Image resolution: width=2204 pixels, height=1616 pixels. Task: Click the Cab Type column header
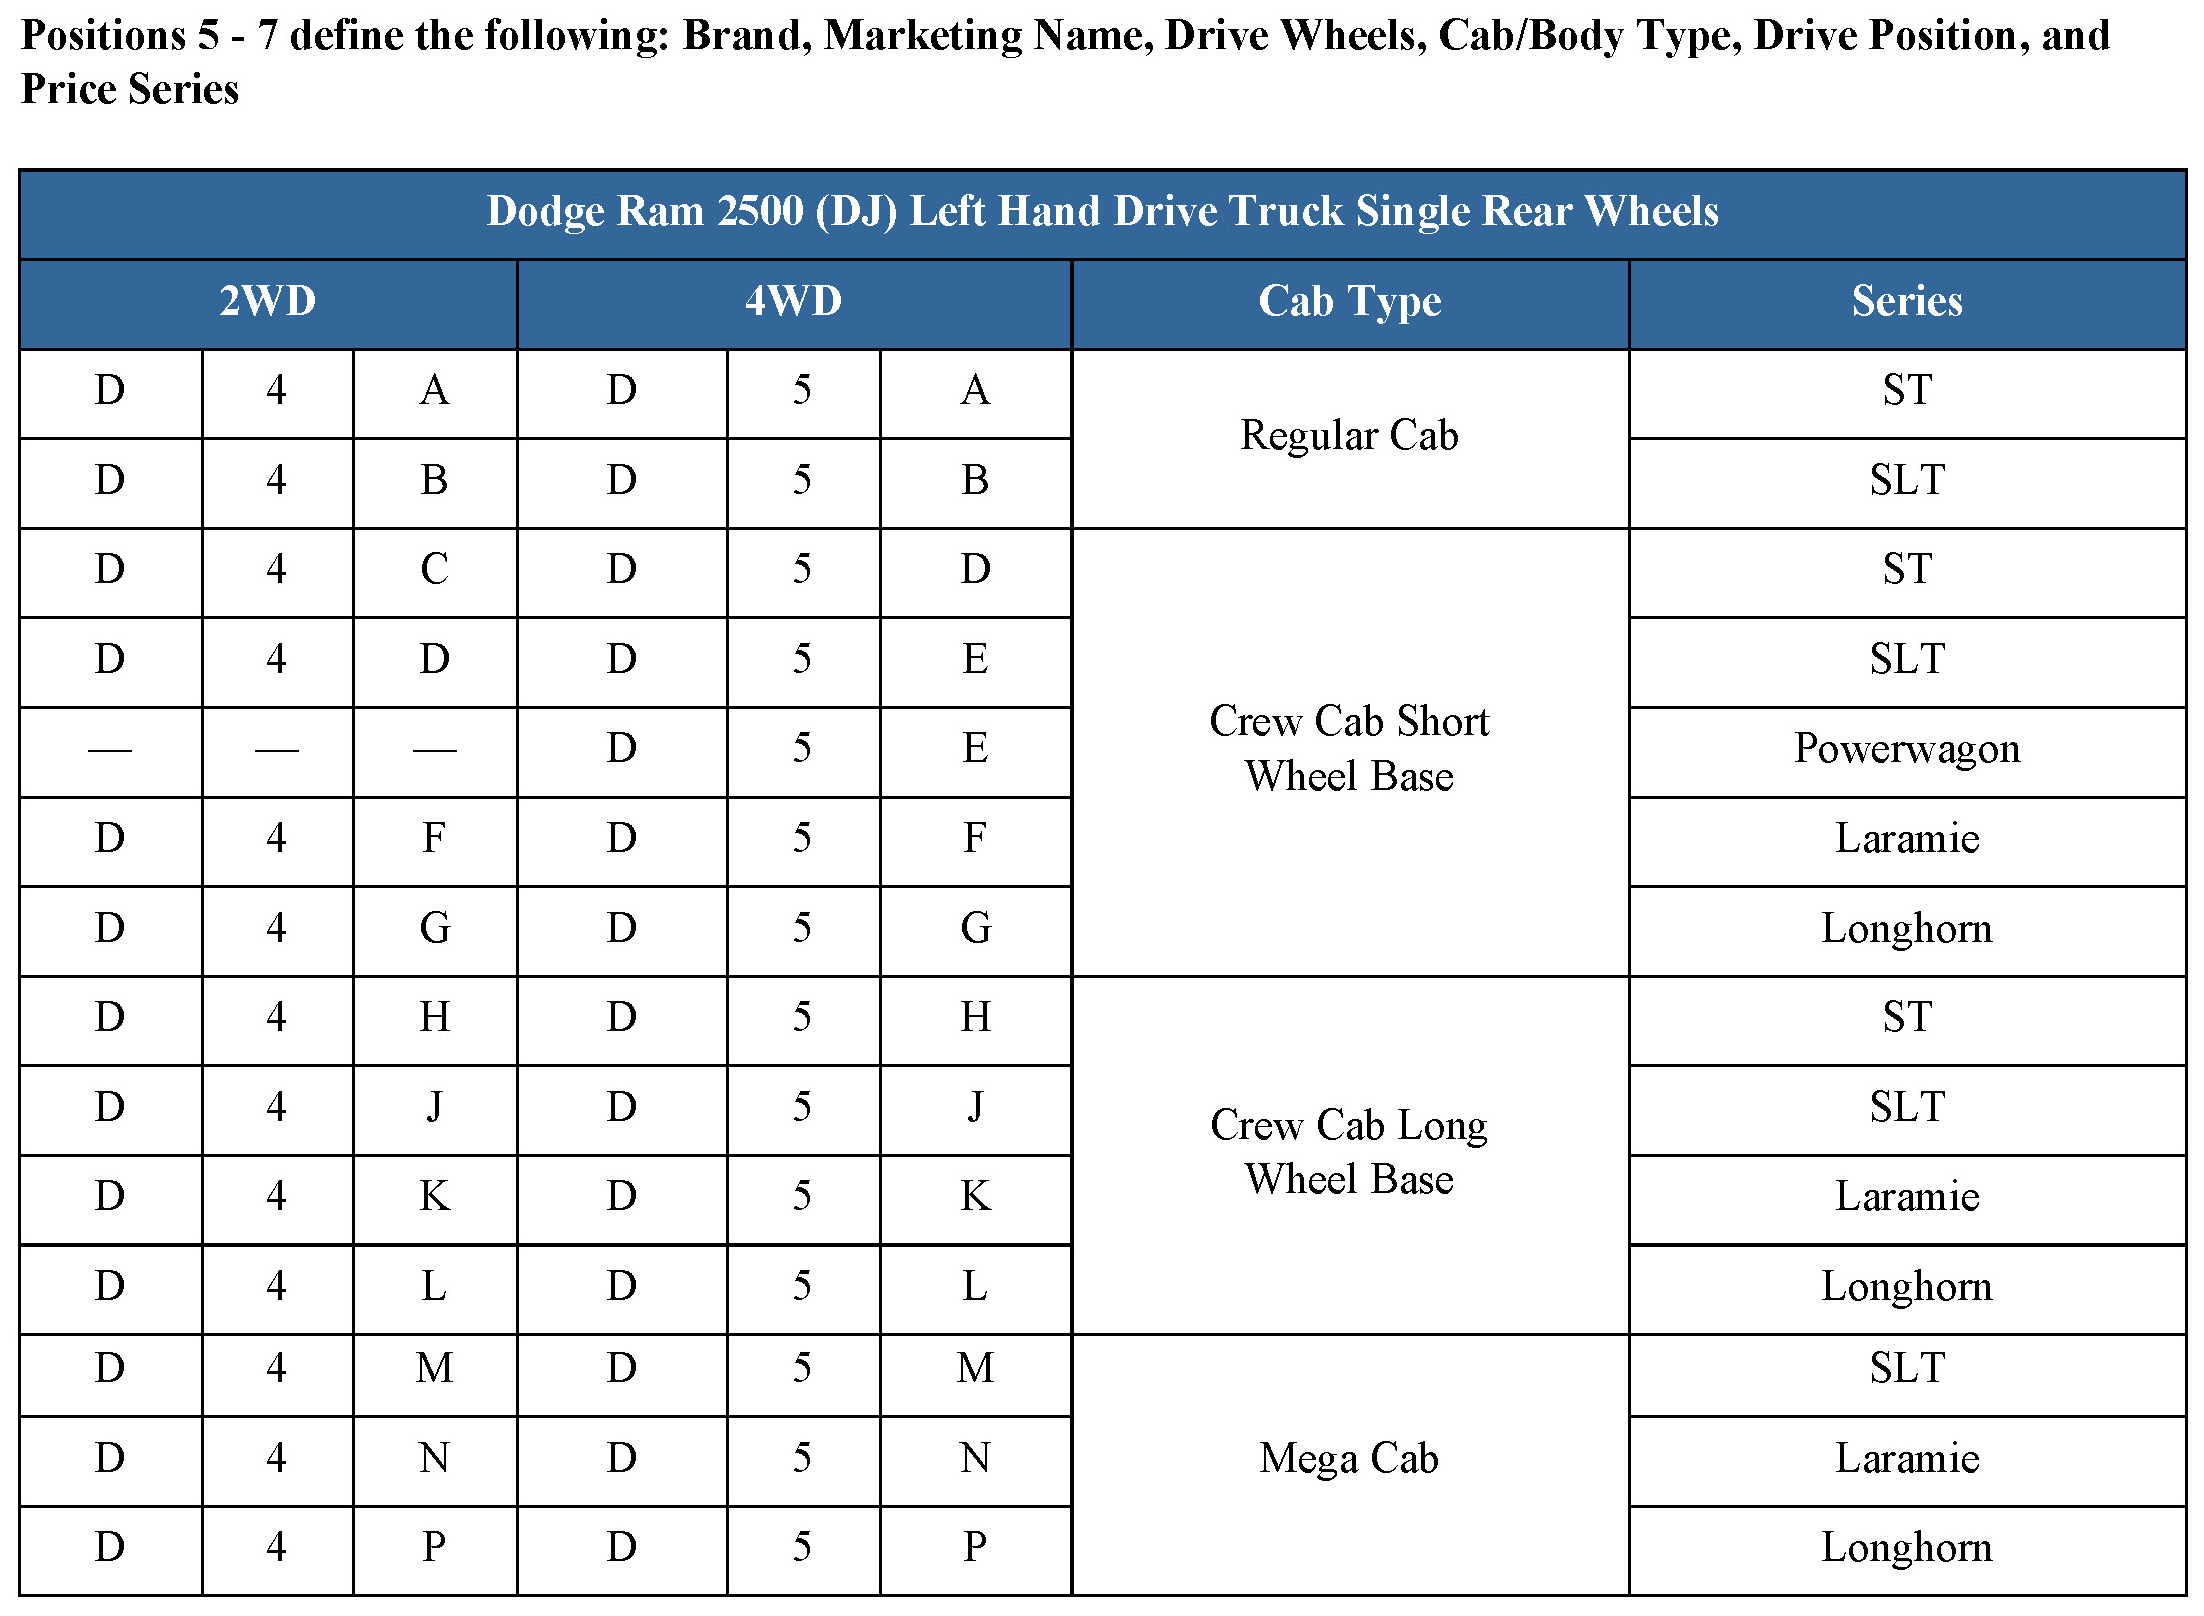click(x=1349, y=302)
